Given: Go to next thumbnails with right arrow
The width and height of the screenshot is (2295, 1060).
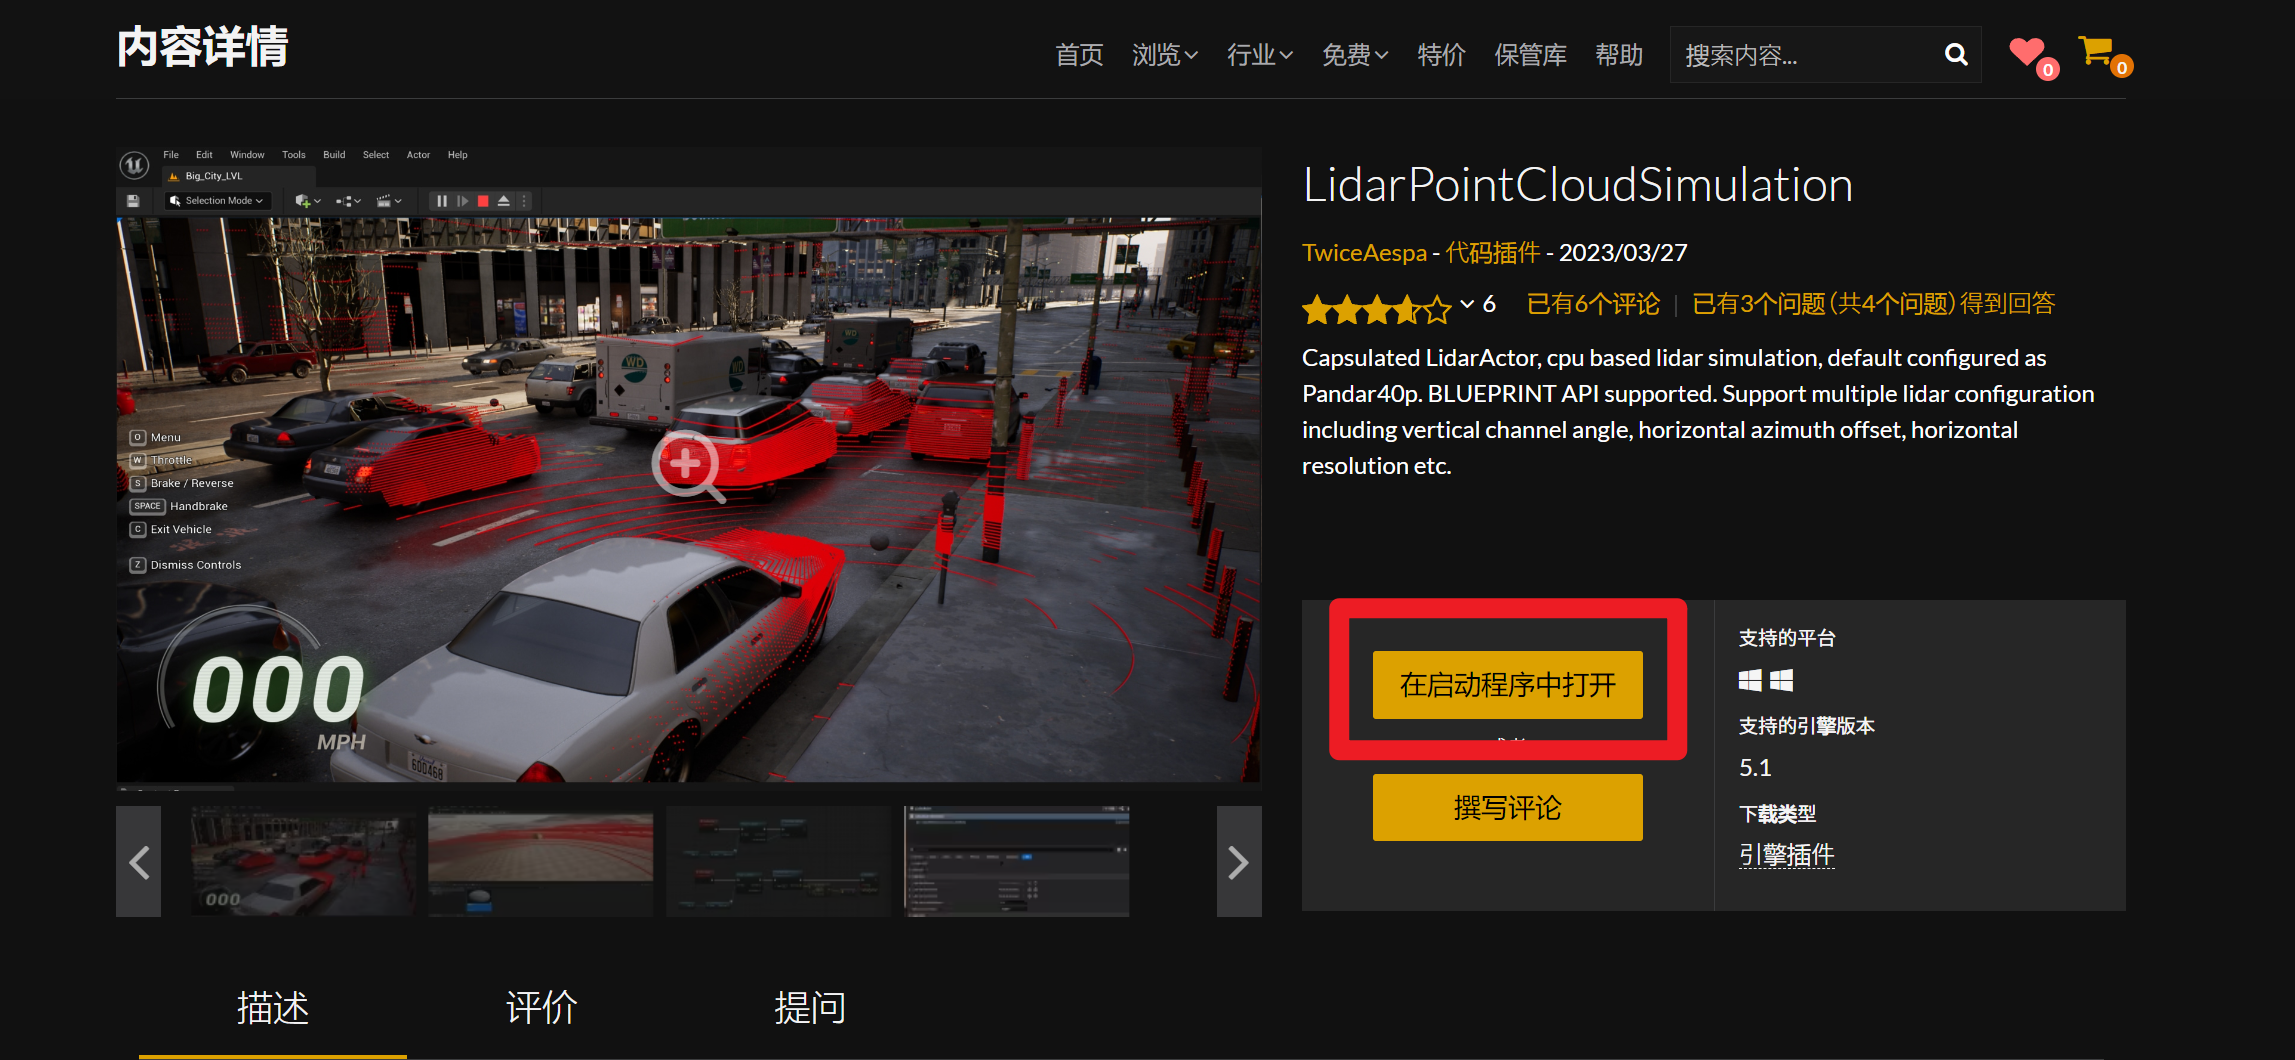Looking at the screenshot, I should click(x=1239, y=862).
